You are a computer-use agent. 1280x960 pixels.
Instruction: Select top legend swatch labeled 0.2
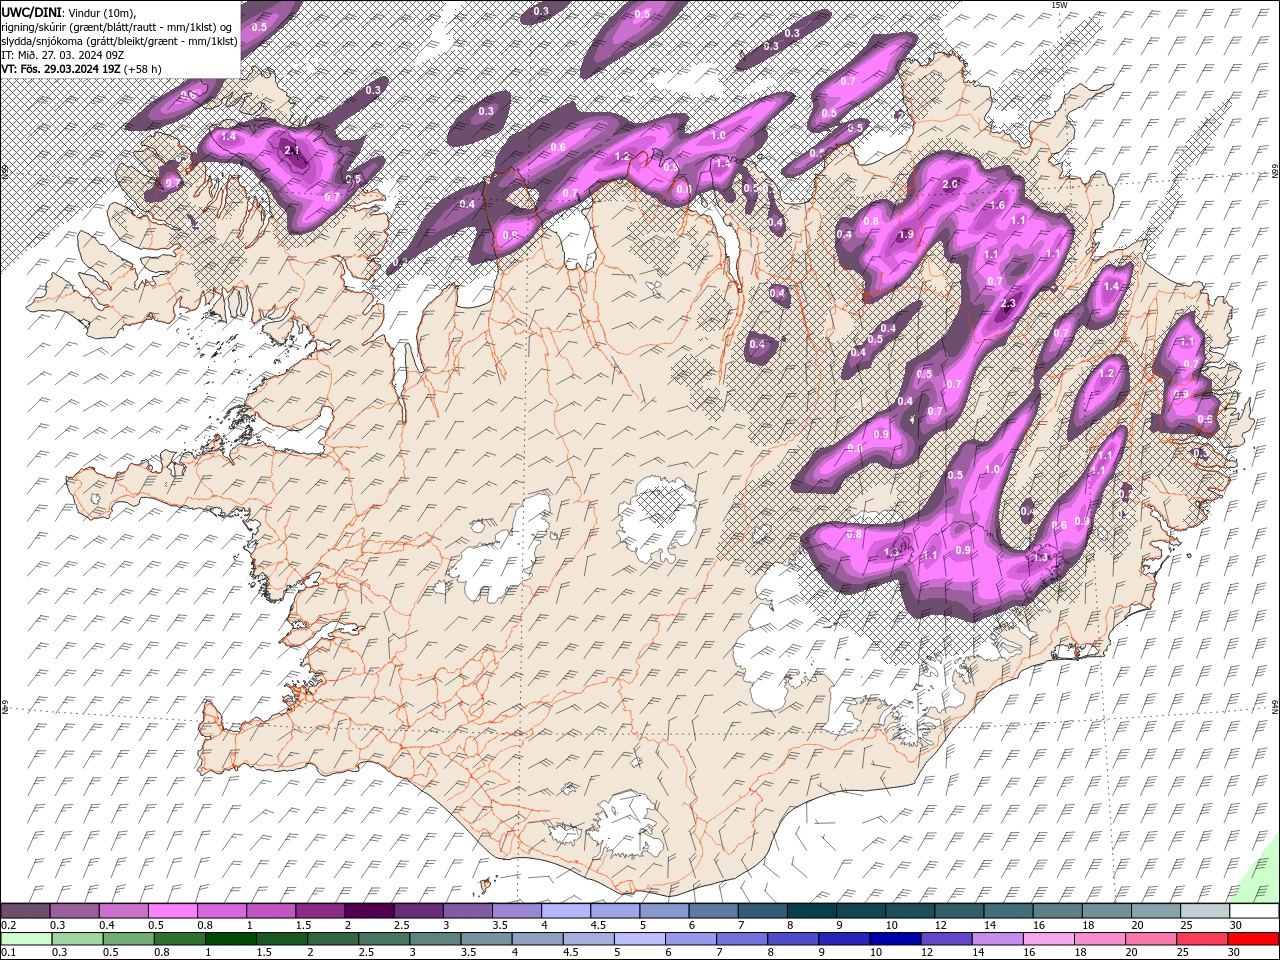coord(25,911)
